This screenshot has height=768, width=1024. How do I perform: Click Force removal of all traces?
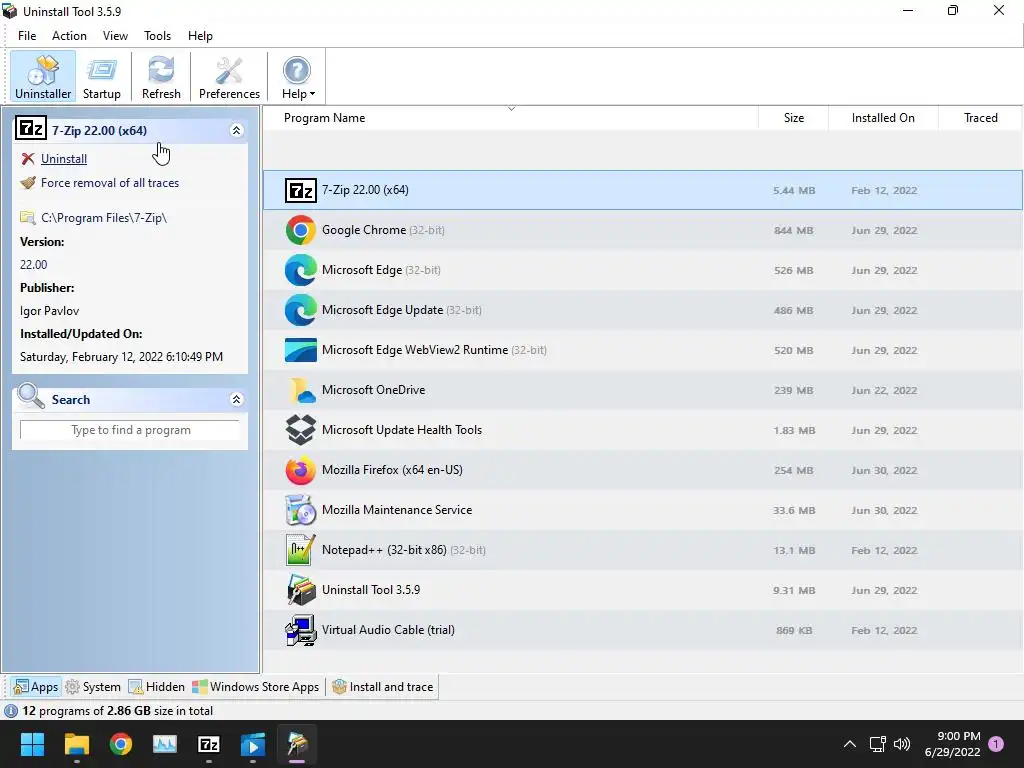[110, 183]
